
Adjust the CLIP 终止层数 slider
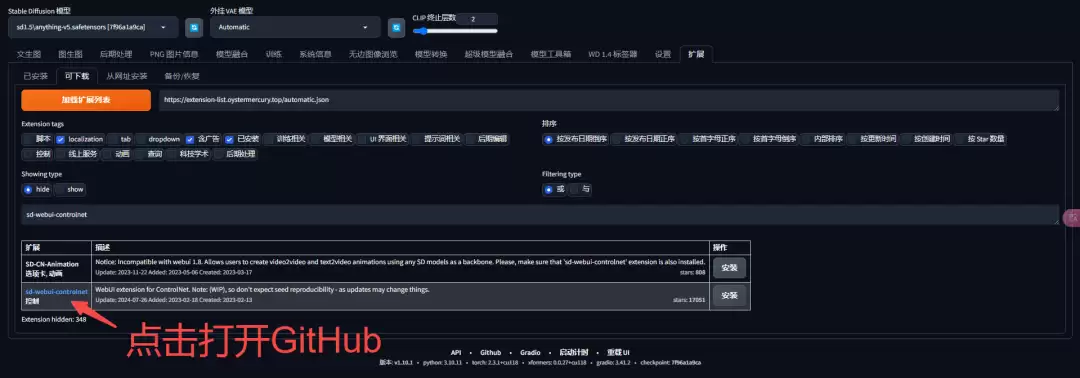(455, 31)
